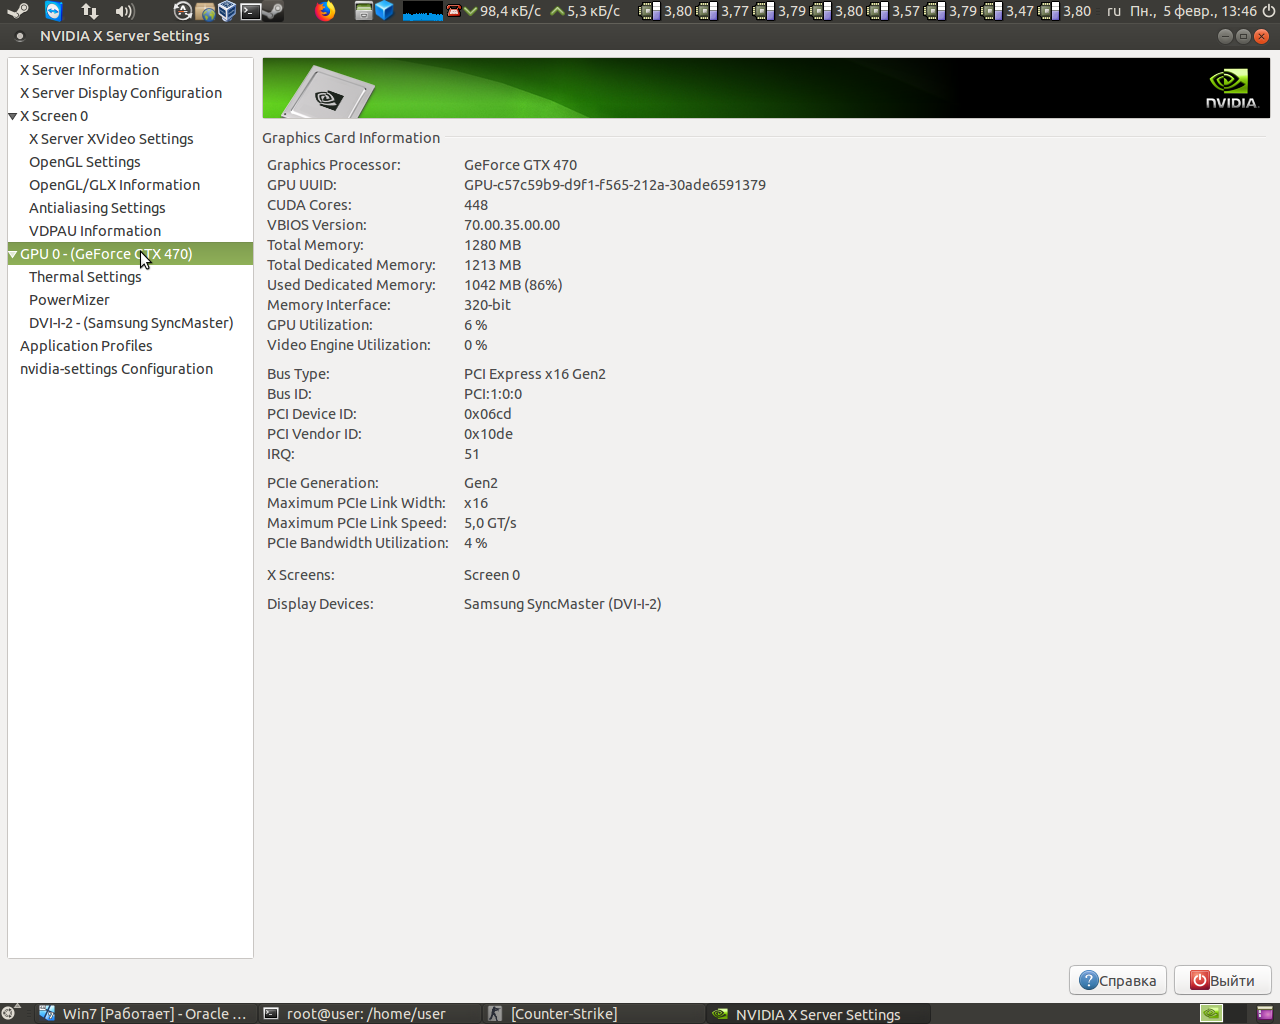The image size is (1280, 1024).
Task: Open the terminal launcher in top panel
Action: click(x=250, y=11)
